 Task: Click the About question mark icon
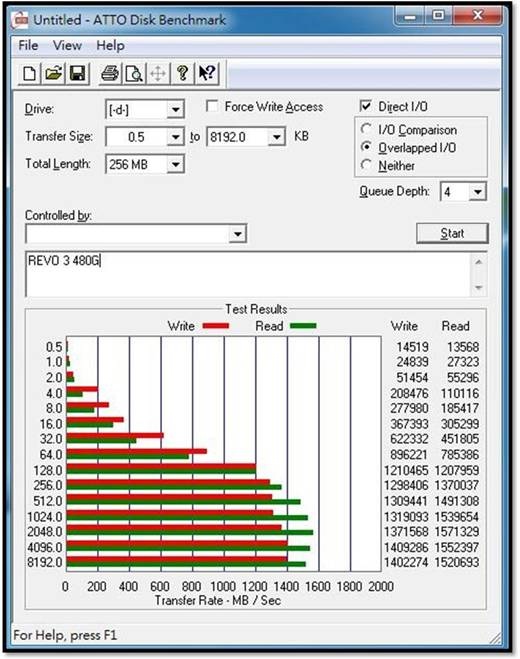(182, 74)
